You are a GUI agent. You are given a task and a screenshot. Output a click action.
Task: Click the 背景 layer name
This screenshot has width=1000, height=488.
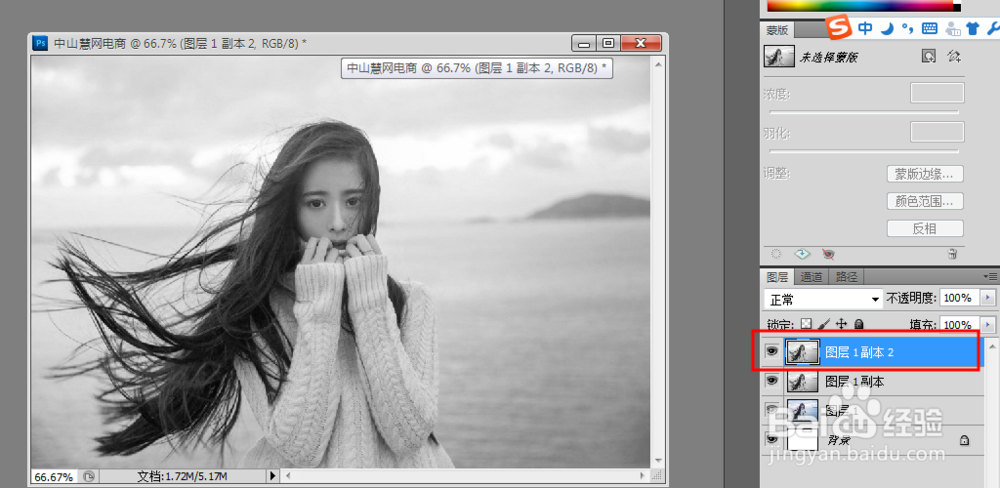838,440
